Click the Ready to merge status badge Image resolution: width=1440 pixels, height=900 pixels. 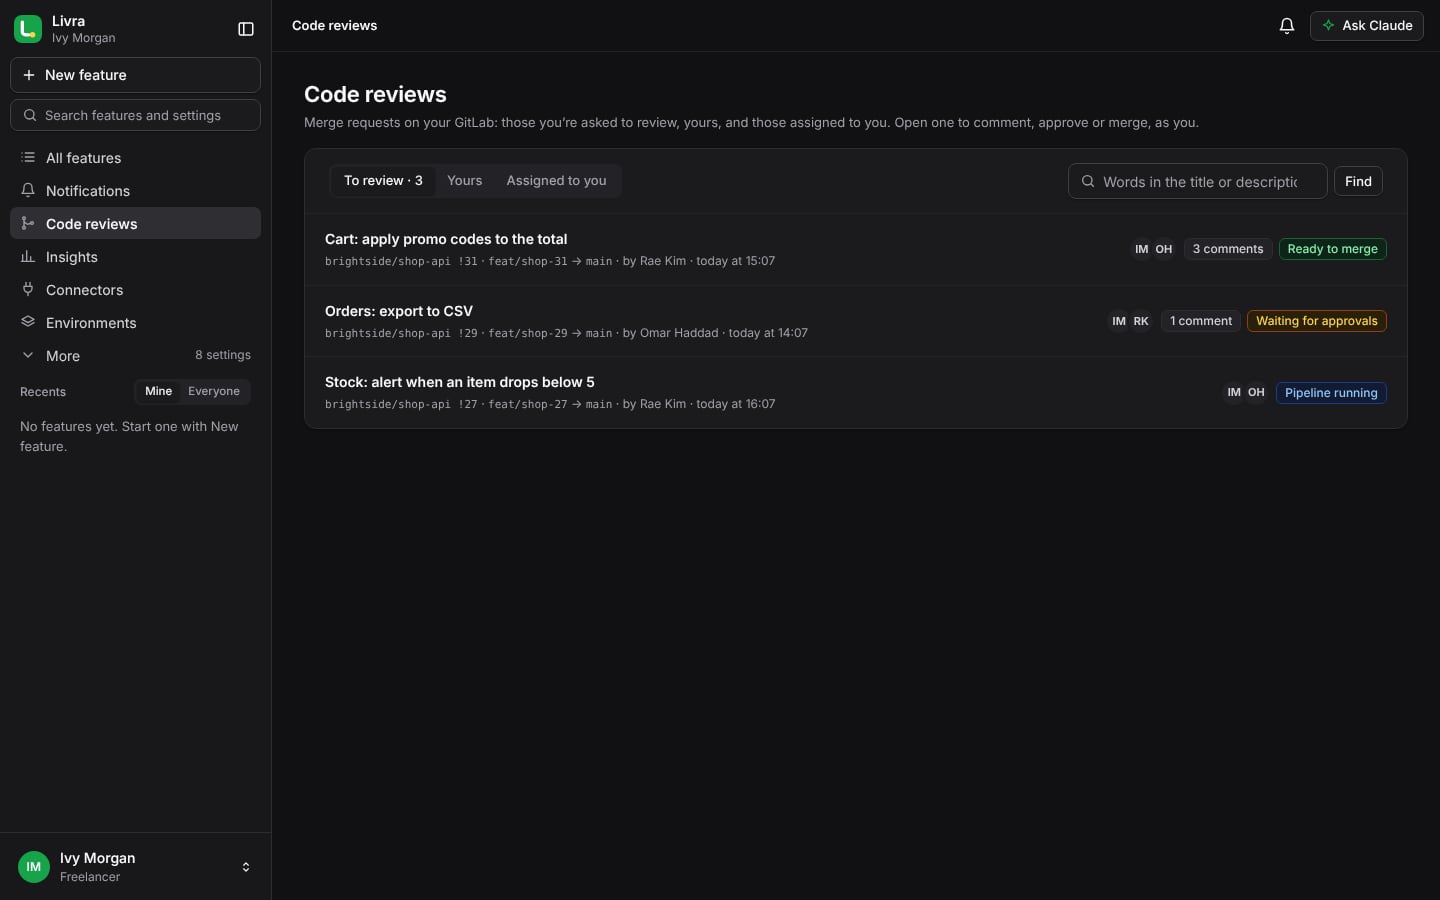pos(1332,249)
